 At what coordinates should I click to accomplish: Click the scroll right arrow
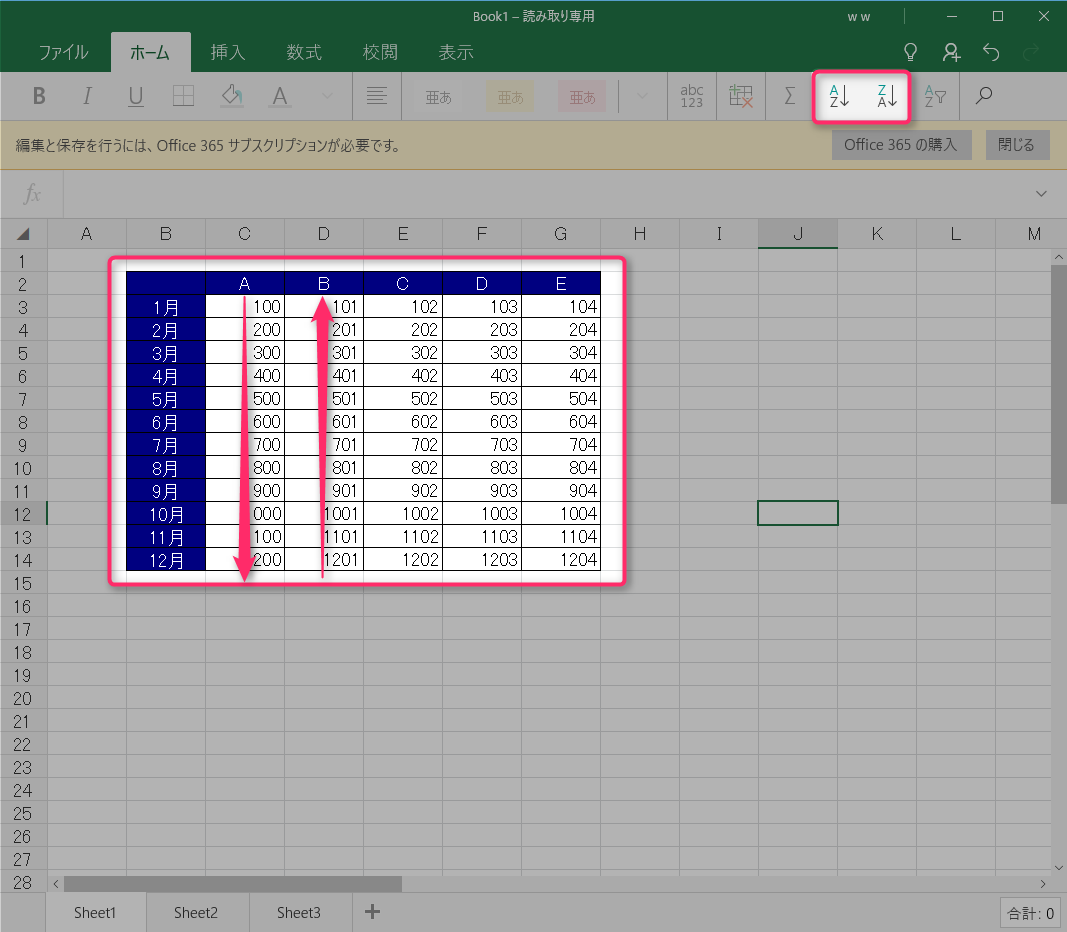tap(1043, 884)
